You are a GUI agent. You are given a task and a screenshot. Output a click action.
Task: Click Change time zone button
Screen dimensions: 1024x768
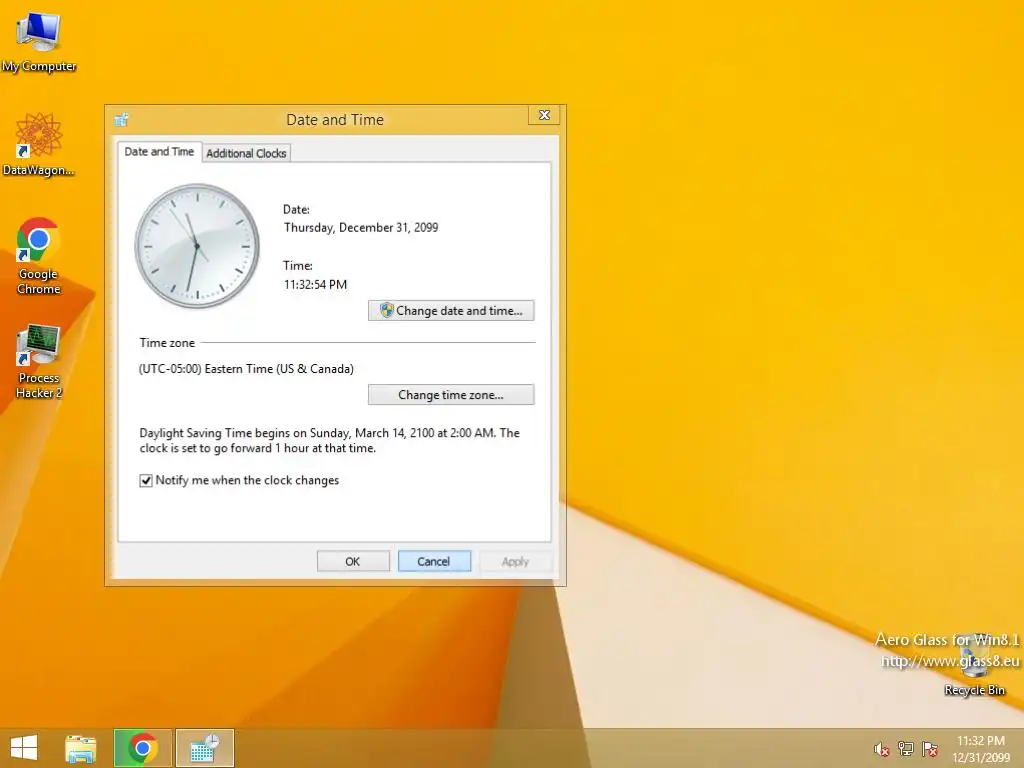[451, 395]
